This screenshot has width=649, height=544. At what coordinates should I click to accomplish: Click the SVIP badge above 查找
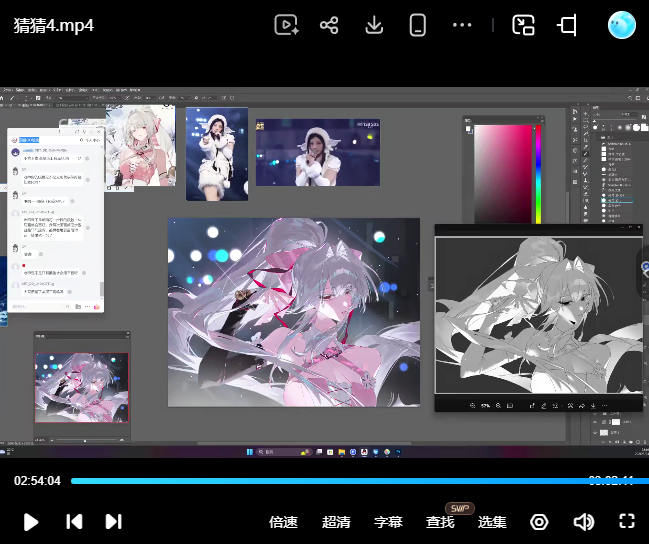pyautogui.click(x=459, y=508)
